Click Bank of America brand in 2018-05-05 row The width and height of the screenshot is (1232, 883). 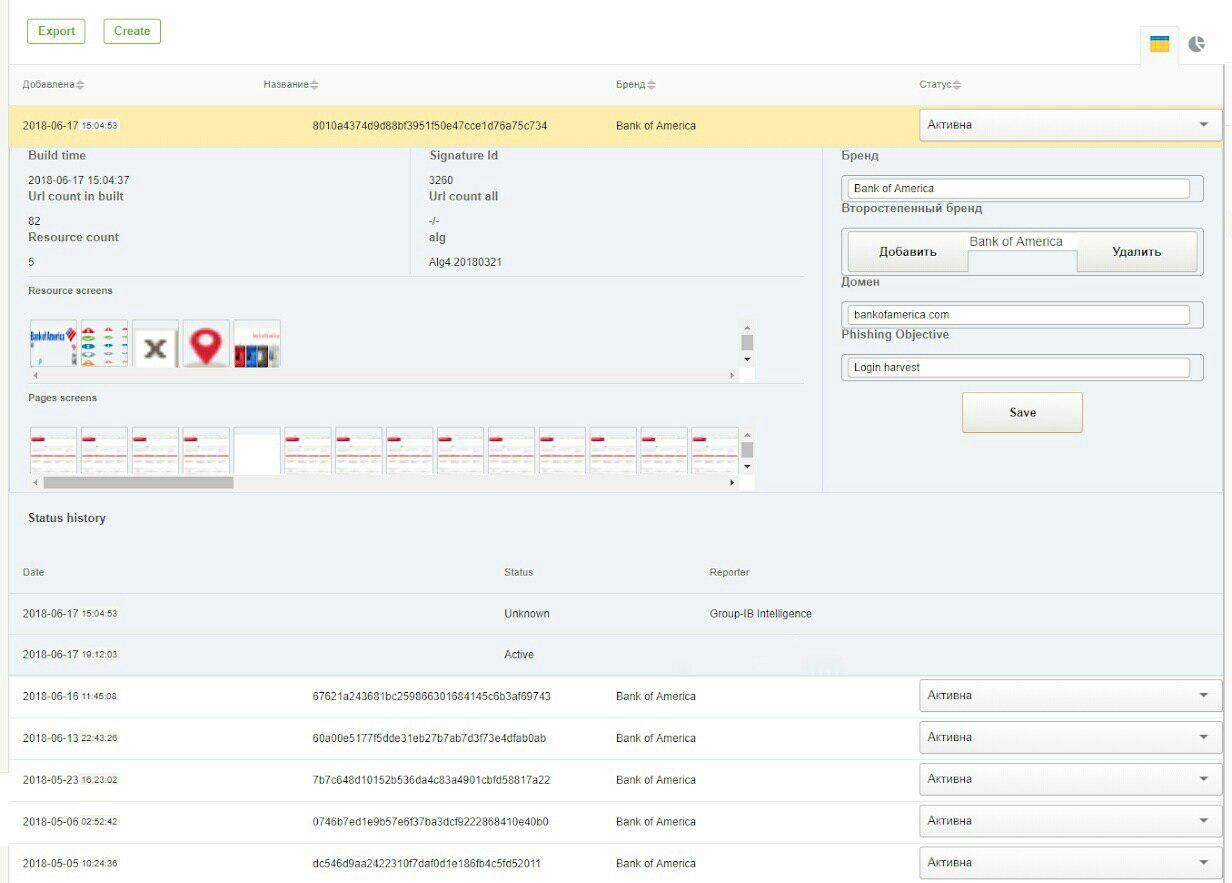(656, 863)
